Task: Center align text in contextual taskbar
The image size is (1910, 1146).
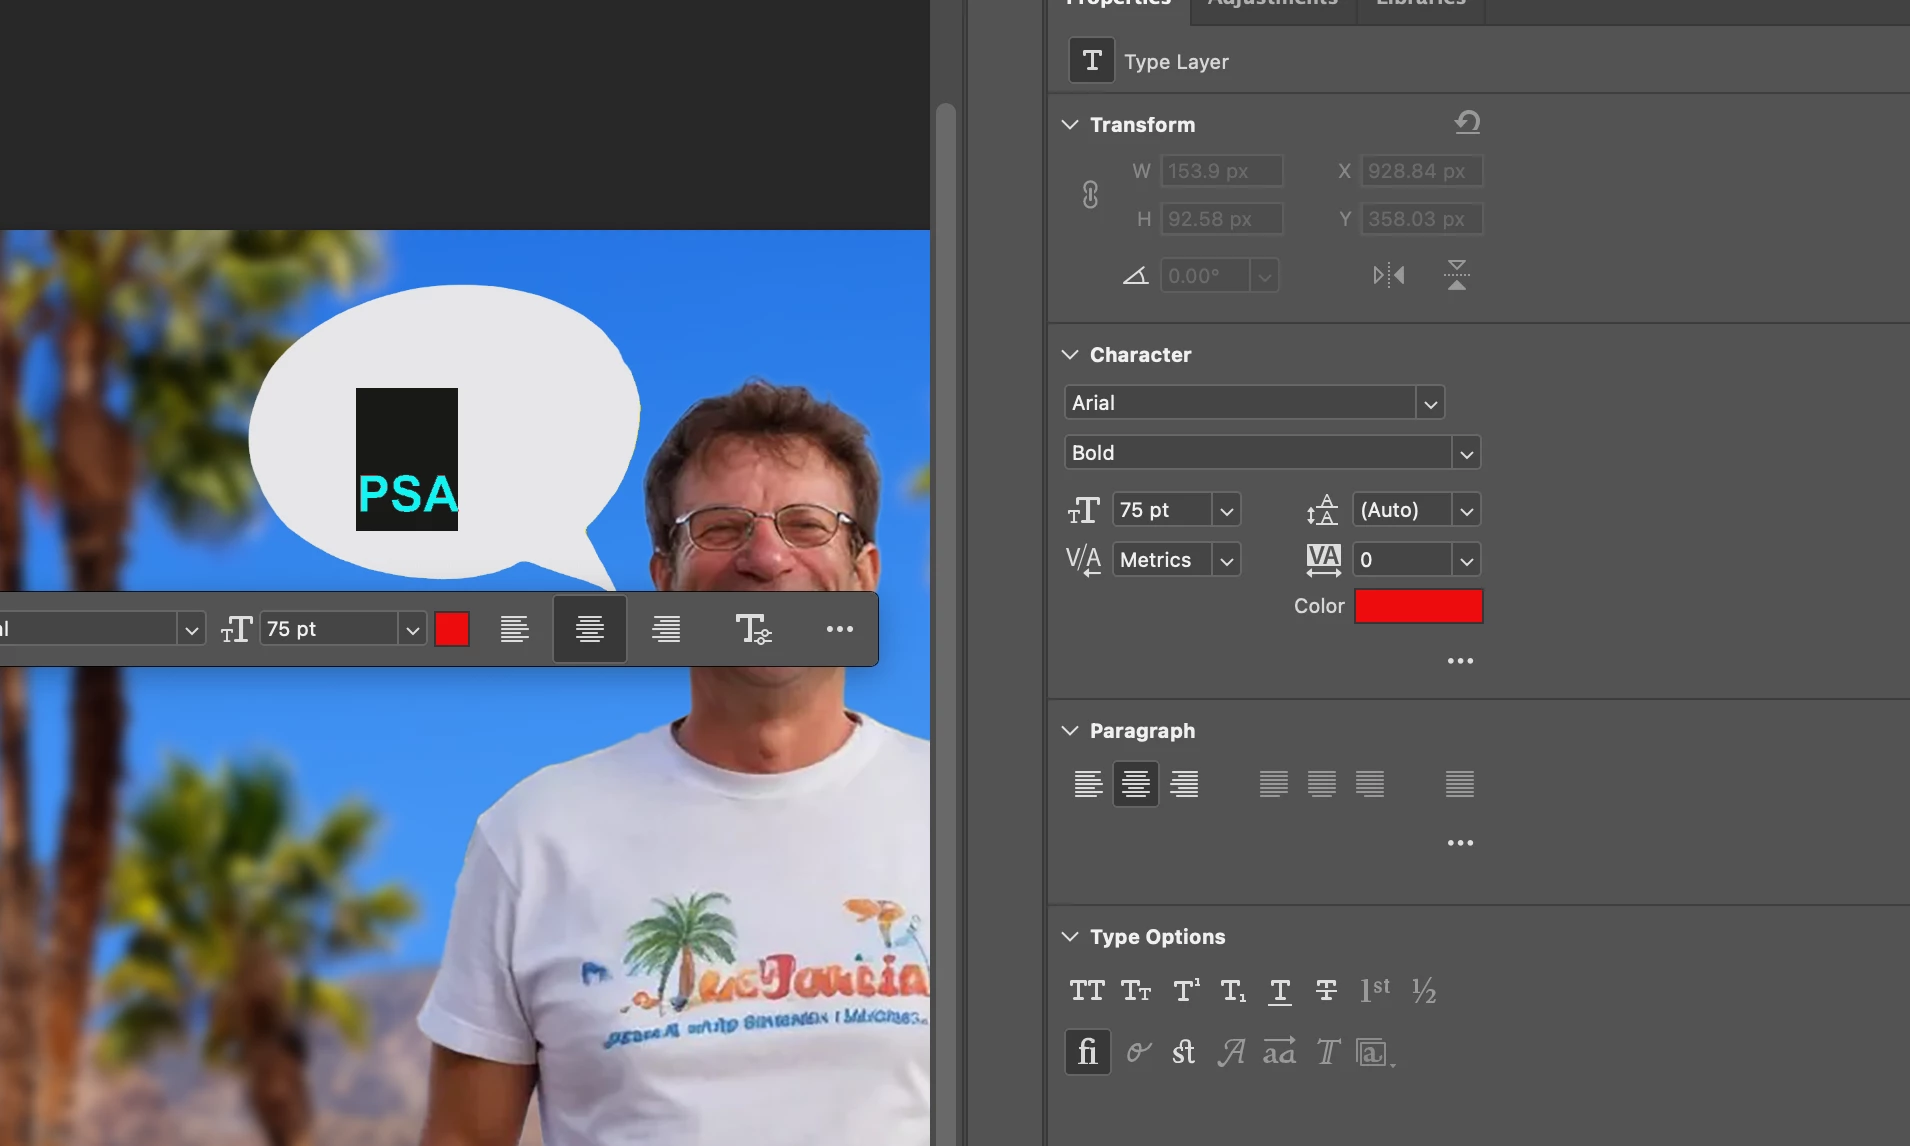Action: tap(590, 629)
